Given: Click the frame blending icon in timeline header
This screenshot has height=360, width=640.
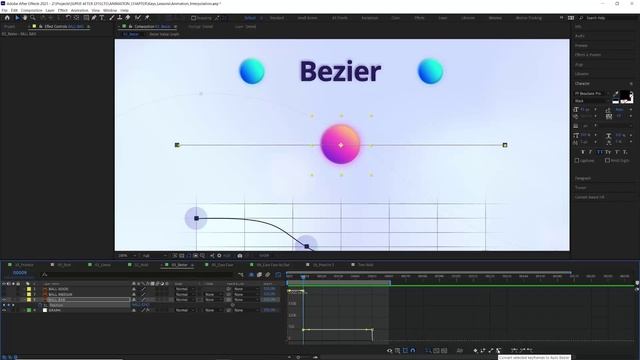Looking at the screenshot, I should [x=260, y=275].
